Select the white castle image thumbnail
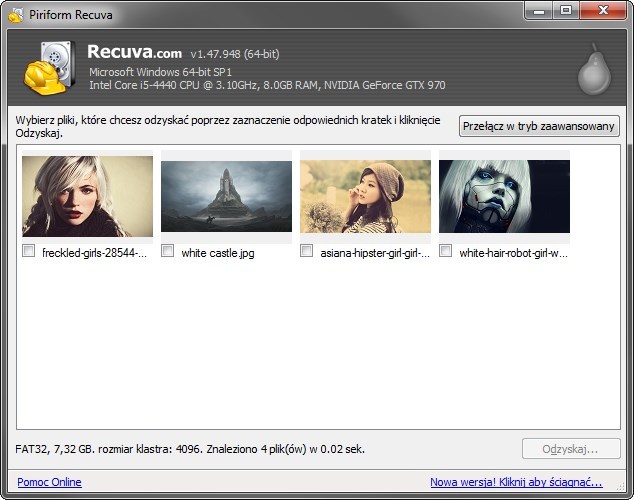 (x=226, y=196)
